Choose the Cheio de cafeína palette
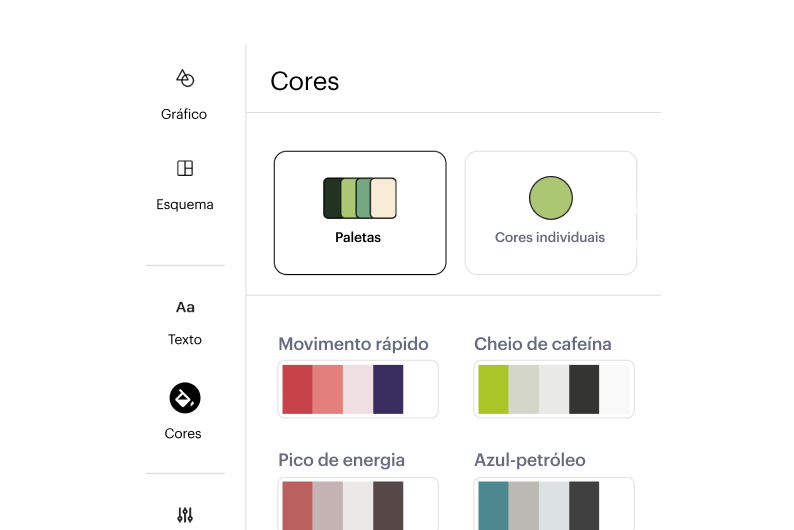 pos(554,389)
